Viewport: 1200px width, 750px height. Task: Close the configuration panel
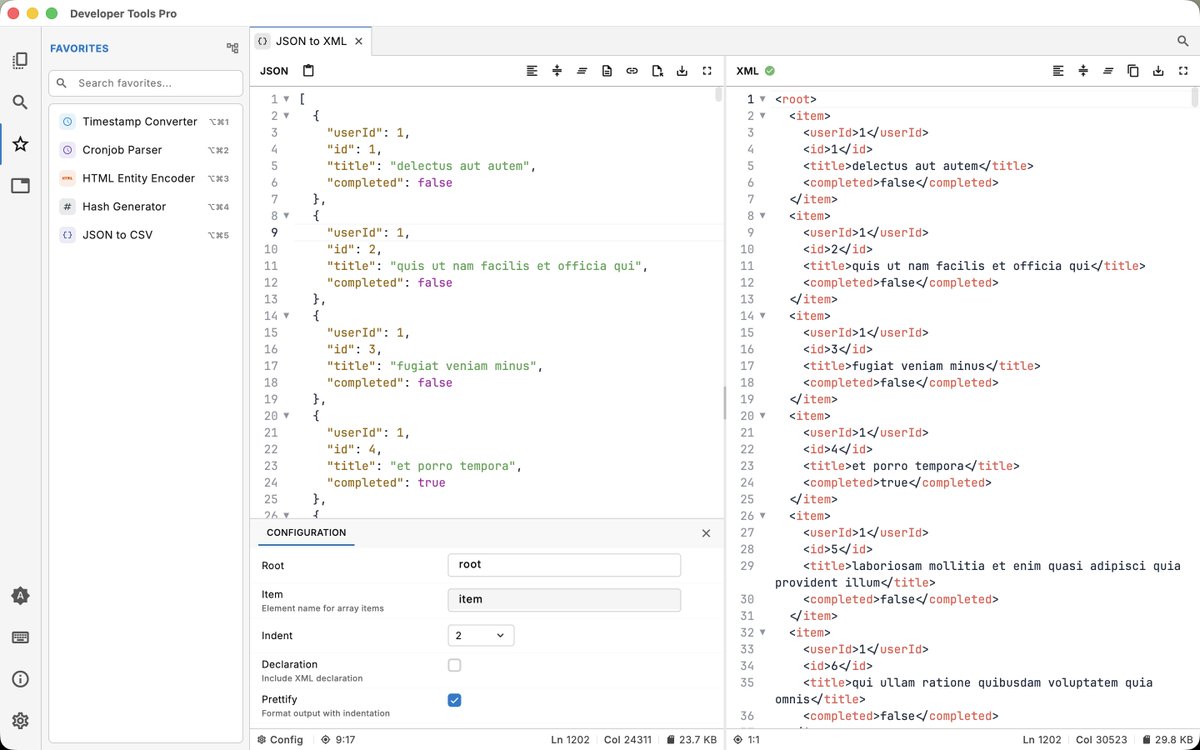click(706, 533)
